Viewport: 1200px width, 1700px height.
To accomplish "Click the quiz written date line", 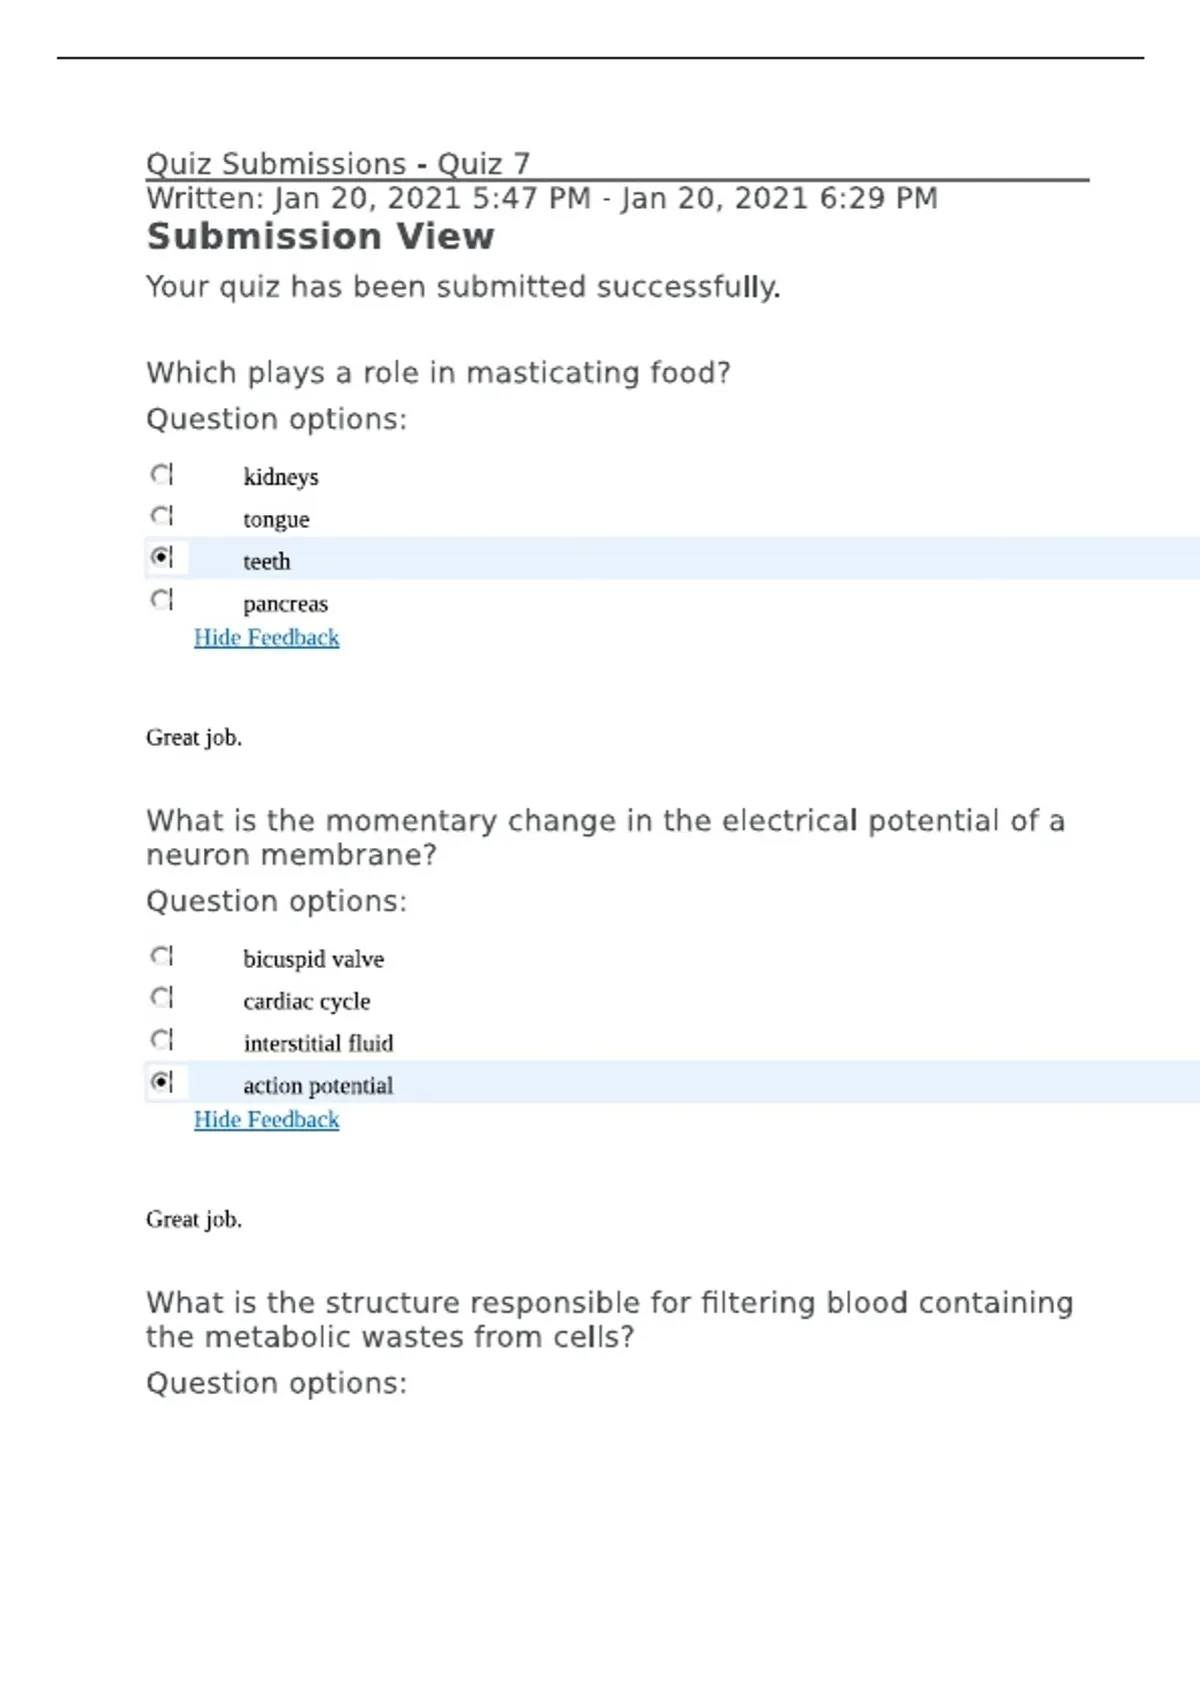I will click(x=542, y=199).
